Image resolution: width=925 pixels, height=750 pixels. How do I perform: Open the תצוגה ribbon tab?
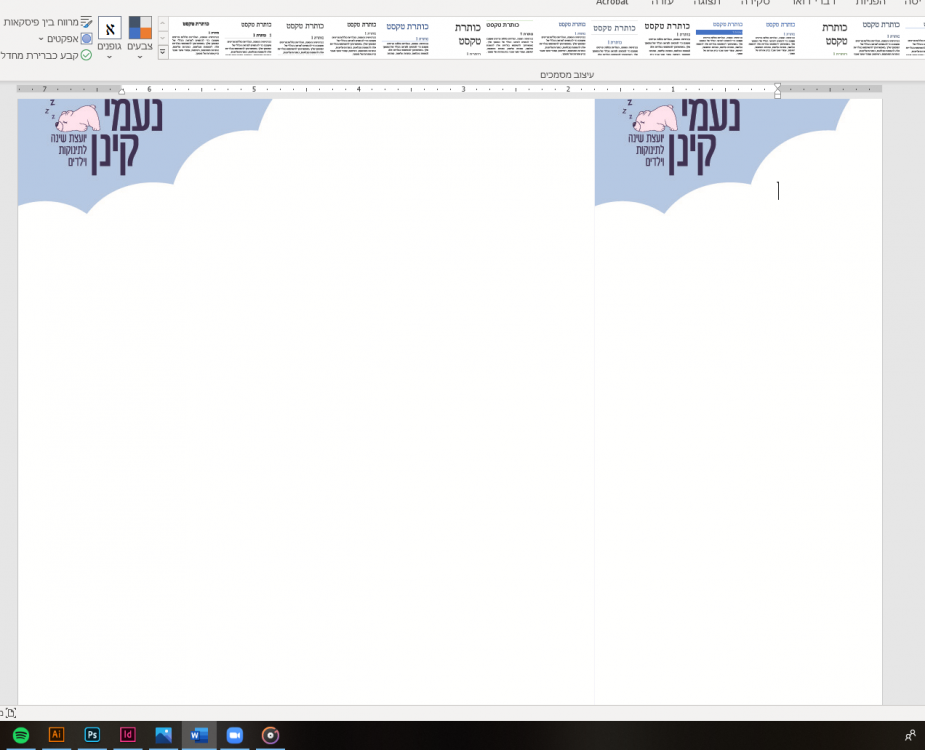click(x=707, y=2)
